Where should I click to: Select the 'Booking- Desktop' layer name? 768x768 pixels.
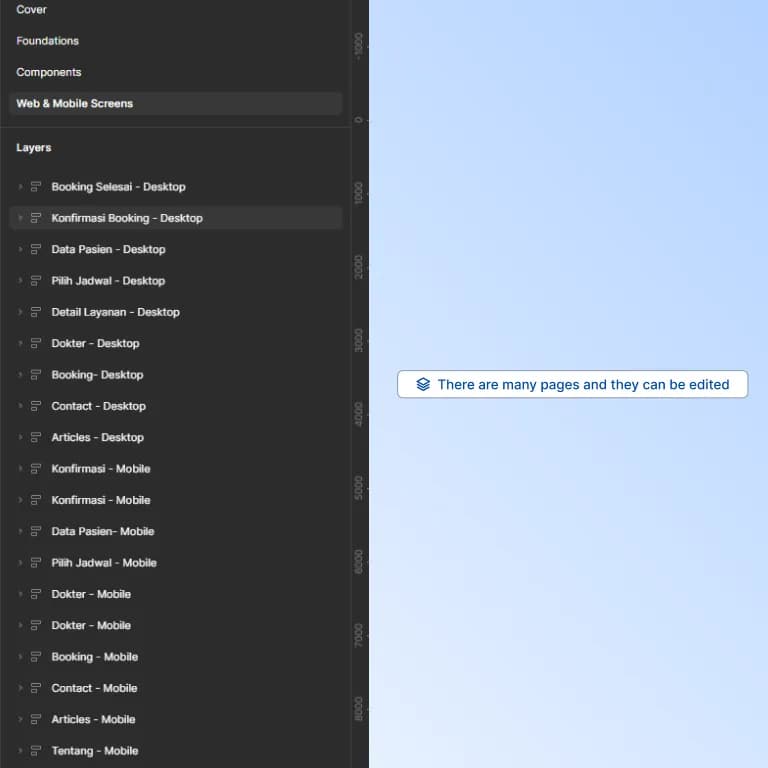(97, 375)
